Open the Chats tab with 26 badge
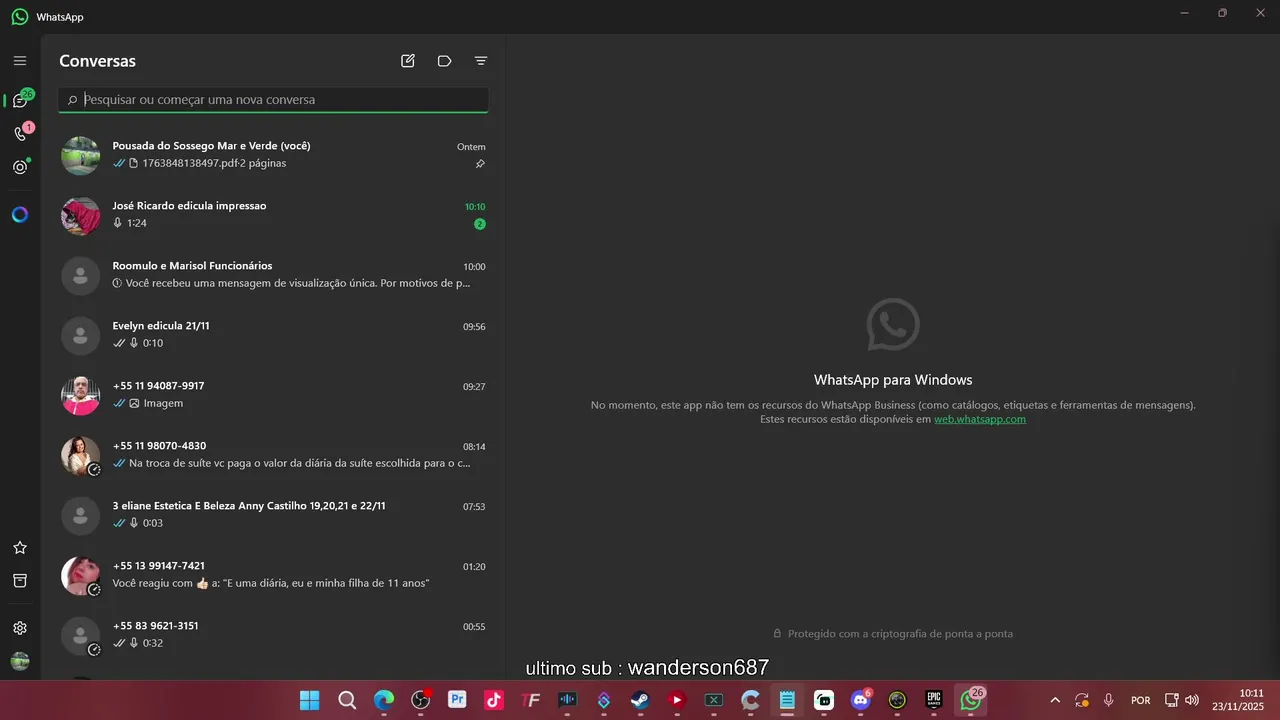The height and width of the screenshot is (720, 1280). (20, 100)
